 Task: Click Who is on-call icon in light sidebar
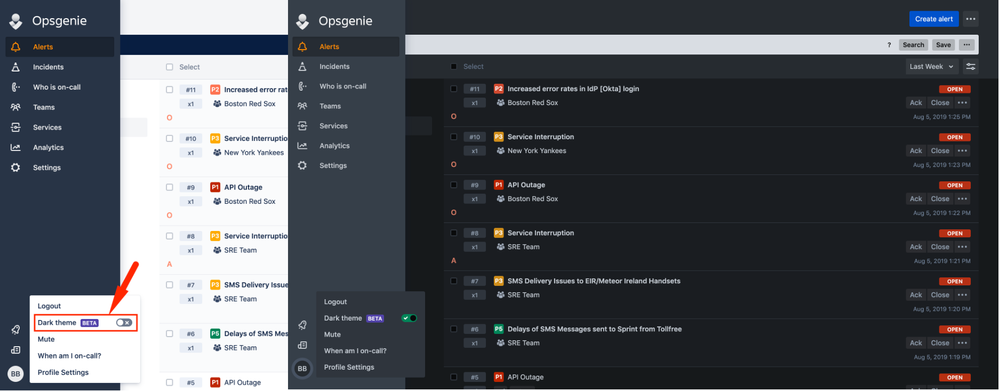(x=15, y=87)
